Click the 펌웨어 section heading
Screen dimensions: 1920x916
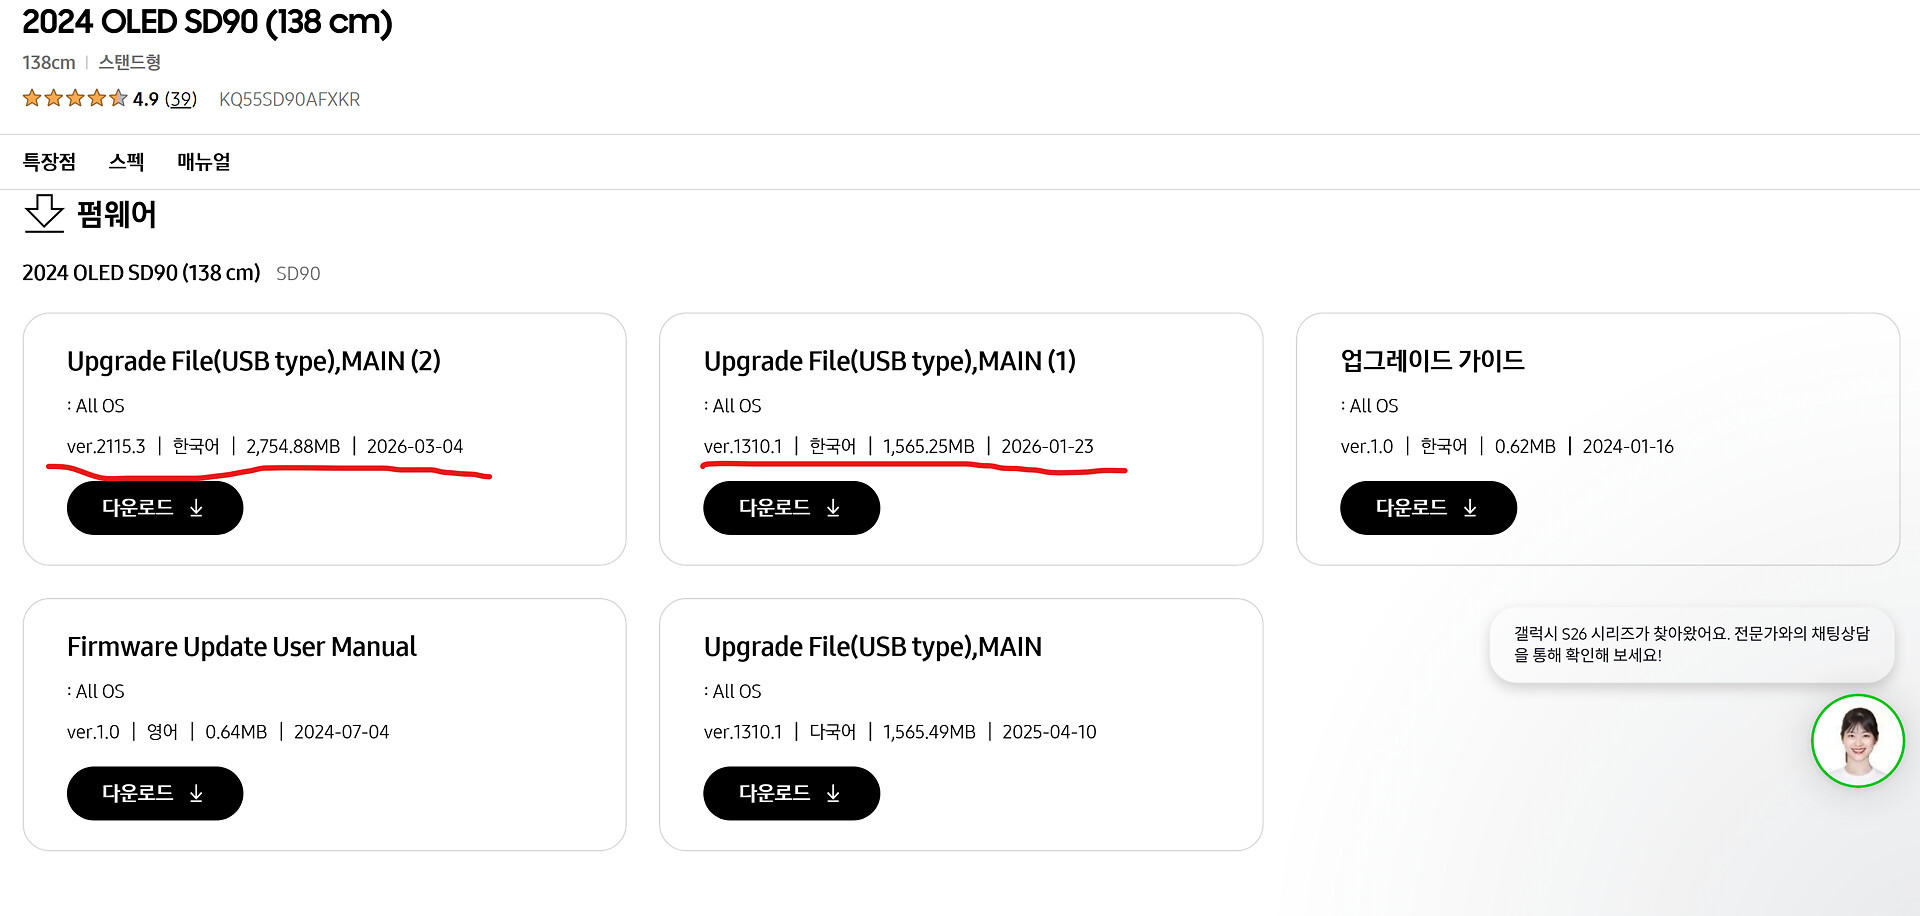tap(116, 214)
